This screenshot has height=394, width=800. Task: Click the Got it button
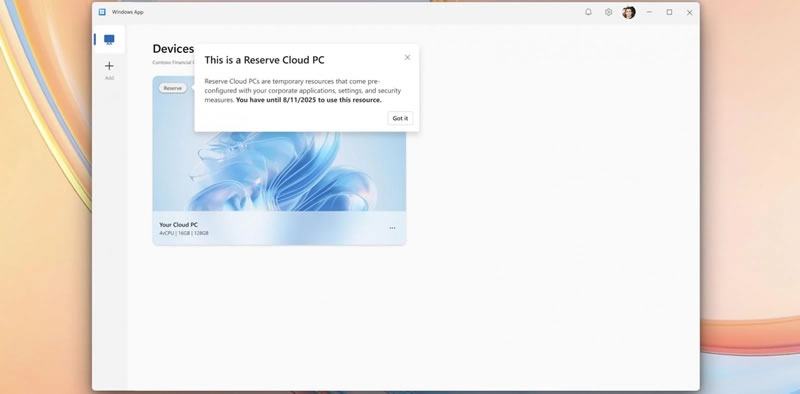coord(400,118)
